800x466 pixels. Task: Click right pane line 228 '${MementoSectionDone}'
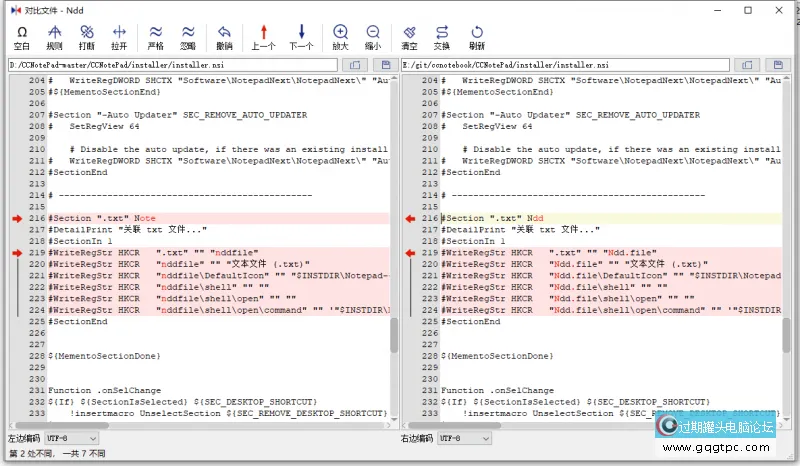tap(497, 356)
